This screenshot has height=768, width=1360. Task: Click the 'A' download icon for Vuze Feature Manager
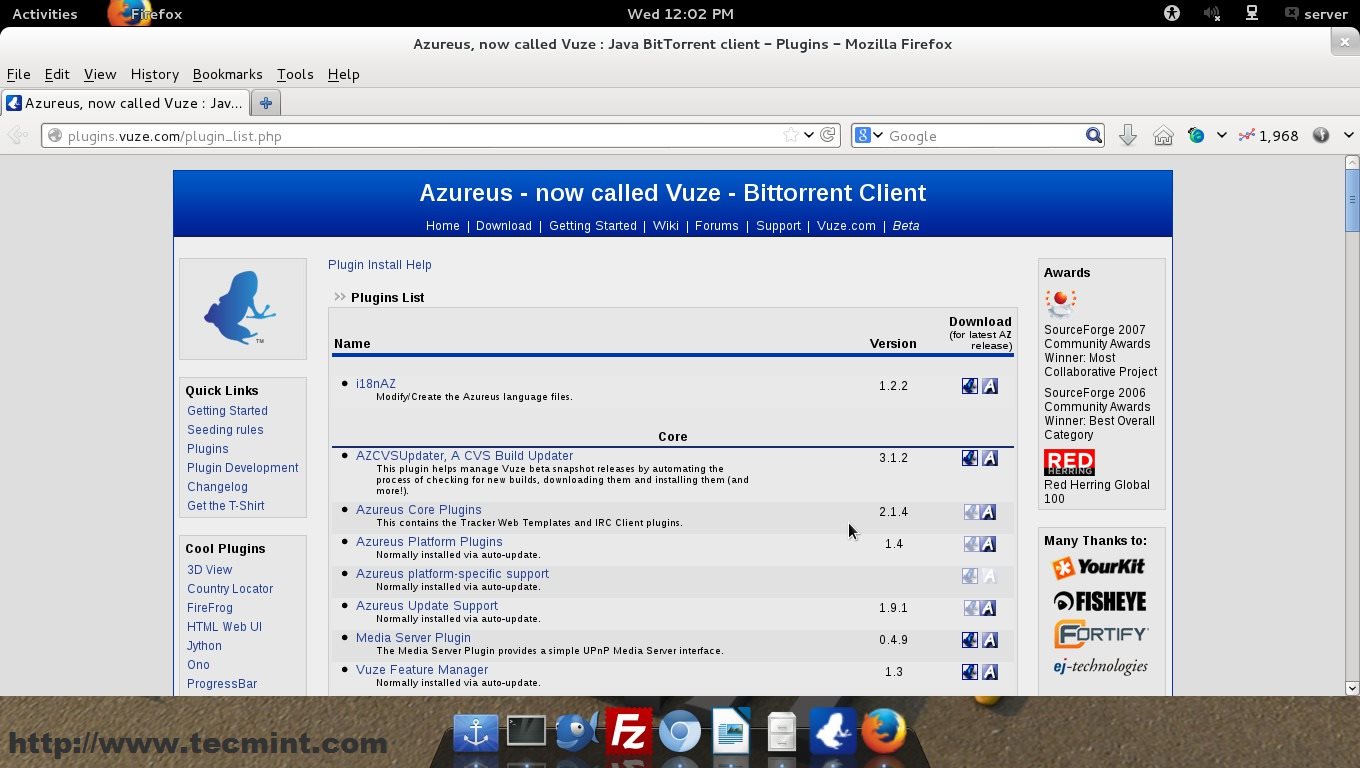[990, 672]
